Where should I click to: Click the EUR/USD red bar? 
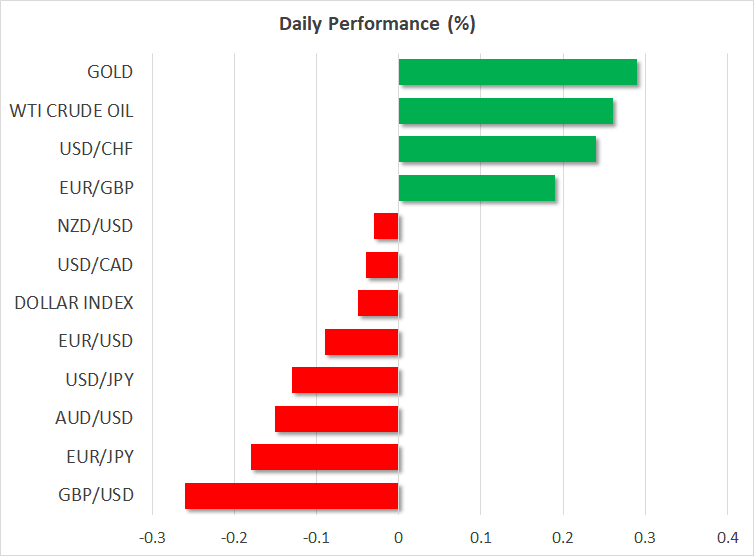[x=362, y=342]
